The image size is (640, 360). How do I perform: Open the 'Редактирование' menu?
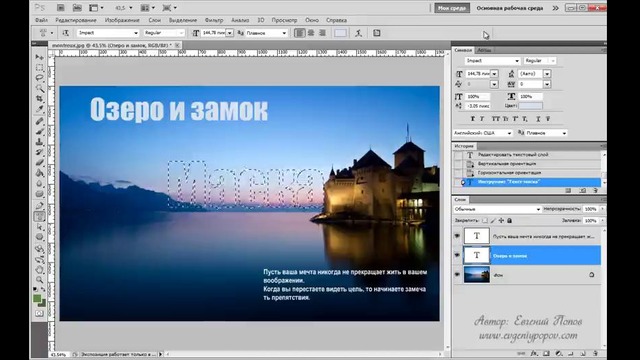point(76,20)
